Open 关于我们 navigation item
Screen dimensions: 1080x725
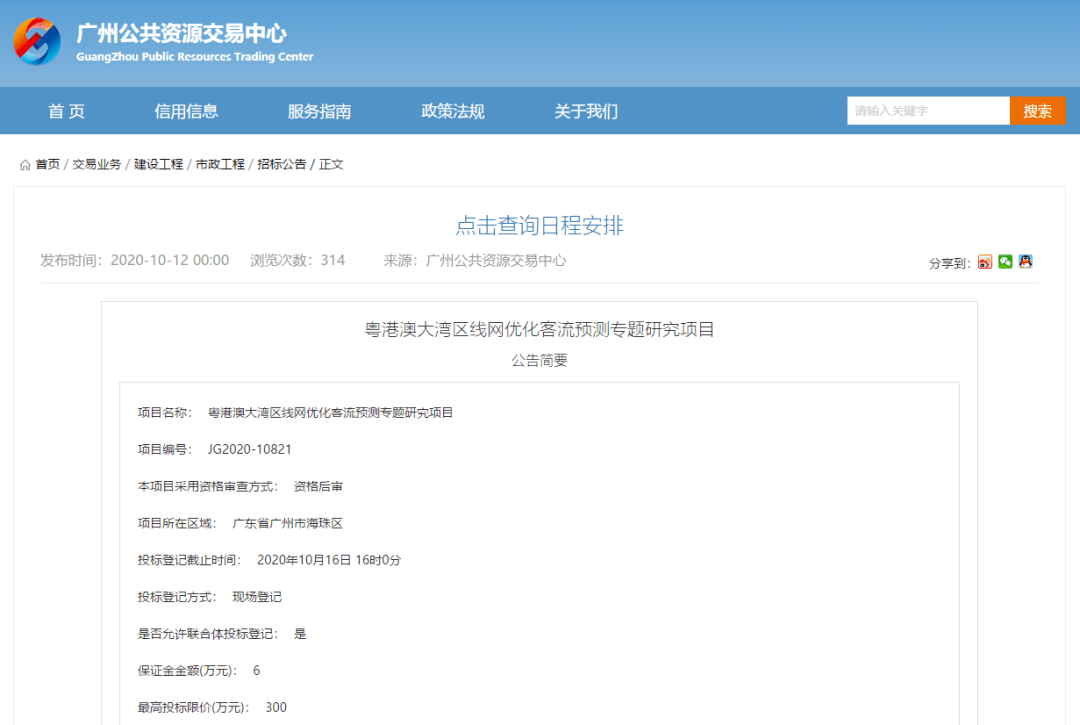coord(586,111)
